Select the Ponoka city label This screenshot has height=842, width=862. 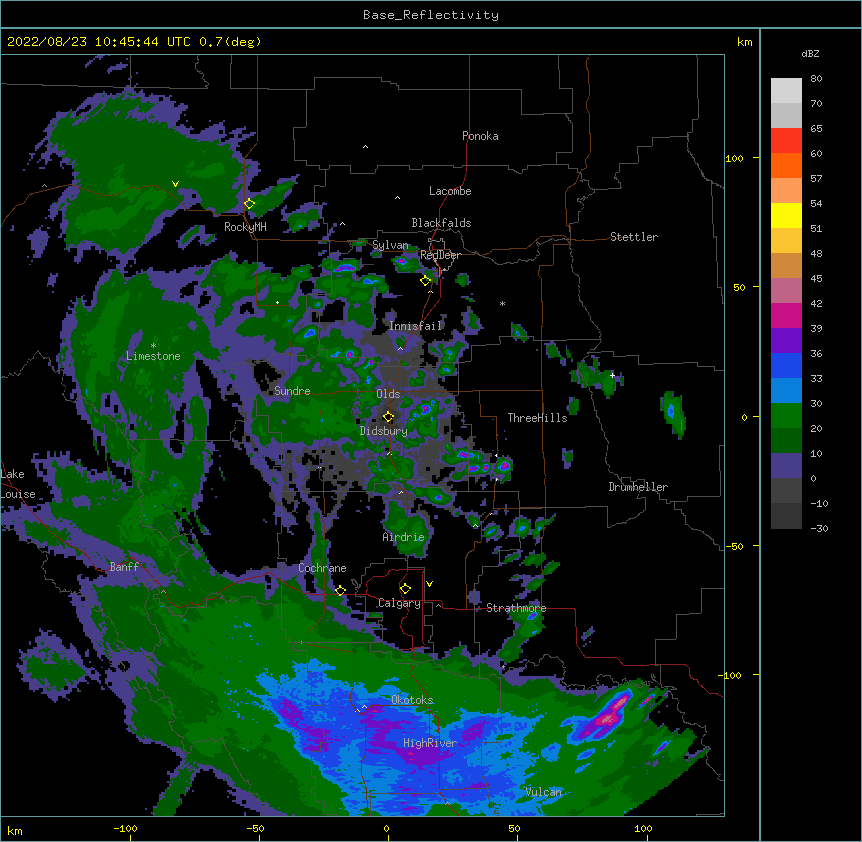pyautogui.click(x=480, y=136)
